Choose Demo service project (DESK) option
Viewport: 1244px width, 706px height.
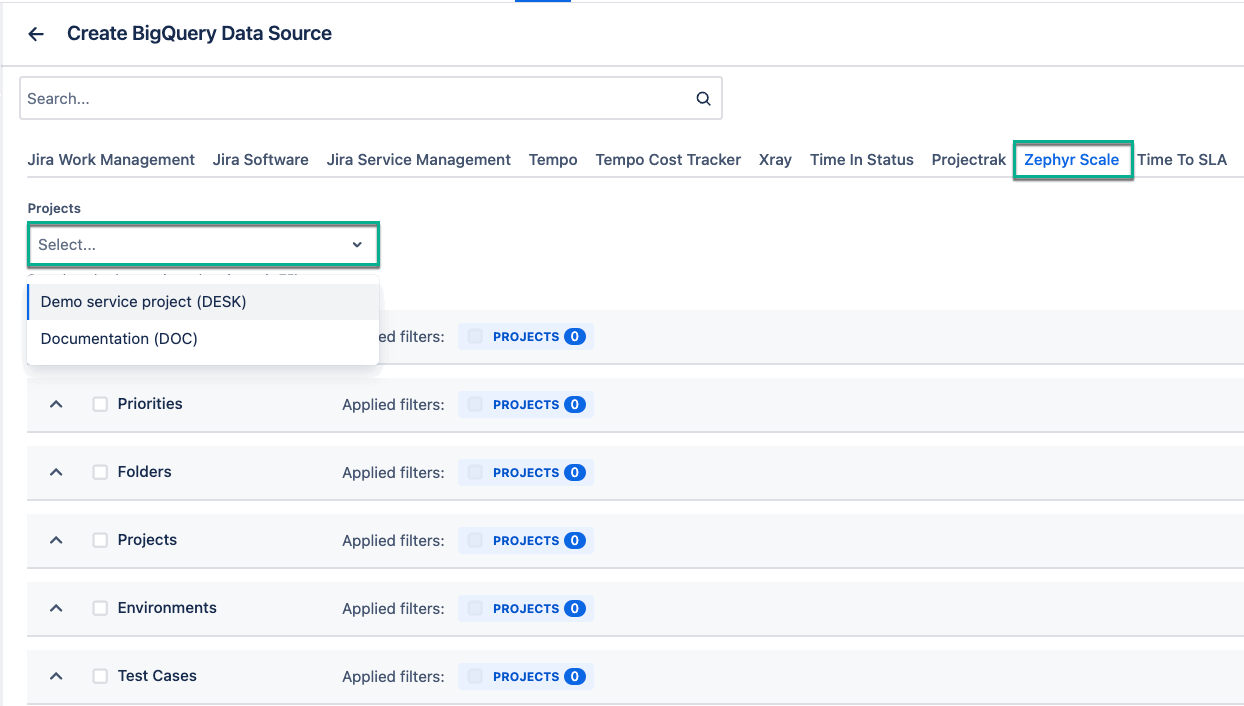143,302
